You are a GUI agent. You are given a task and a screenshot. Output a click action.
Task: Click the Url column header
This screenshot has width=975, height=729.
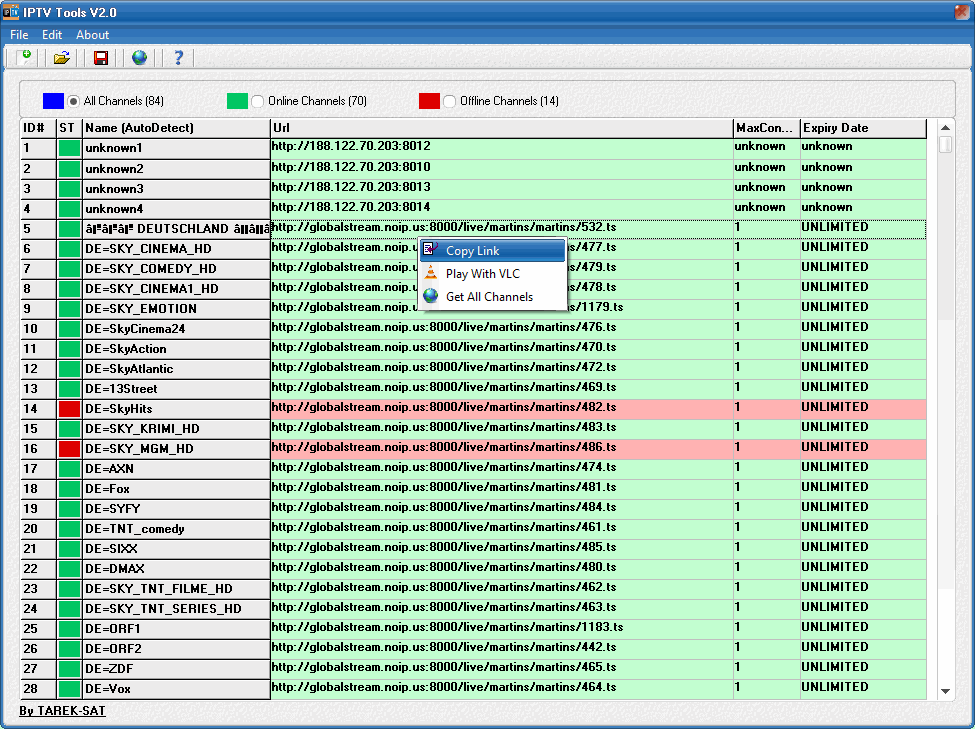tap(502, 128)
